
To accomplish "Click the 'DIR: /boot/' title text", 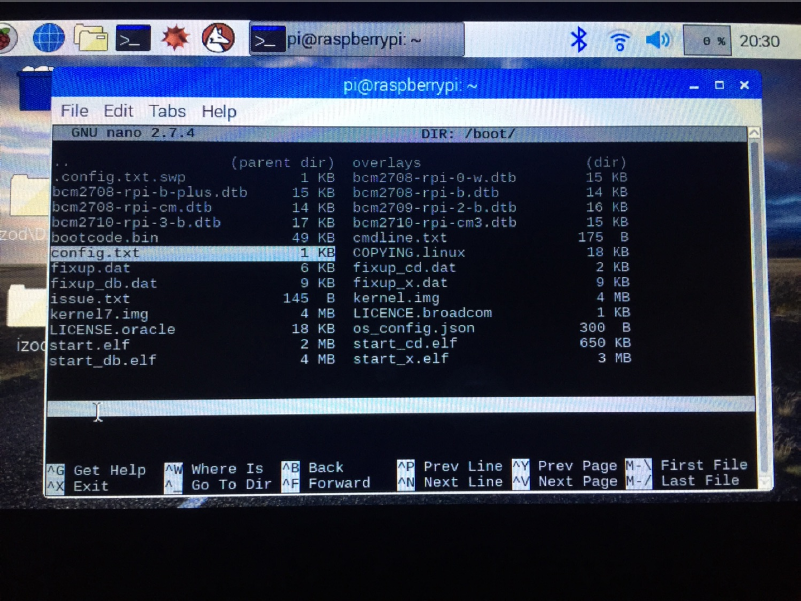I will [x=467, y=134].
